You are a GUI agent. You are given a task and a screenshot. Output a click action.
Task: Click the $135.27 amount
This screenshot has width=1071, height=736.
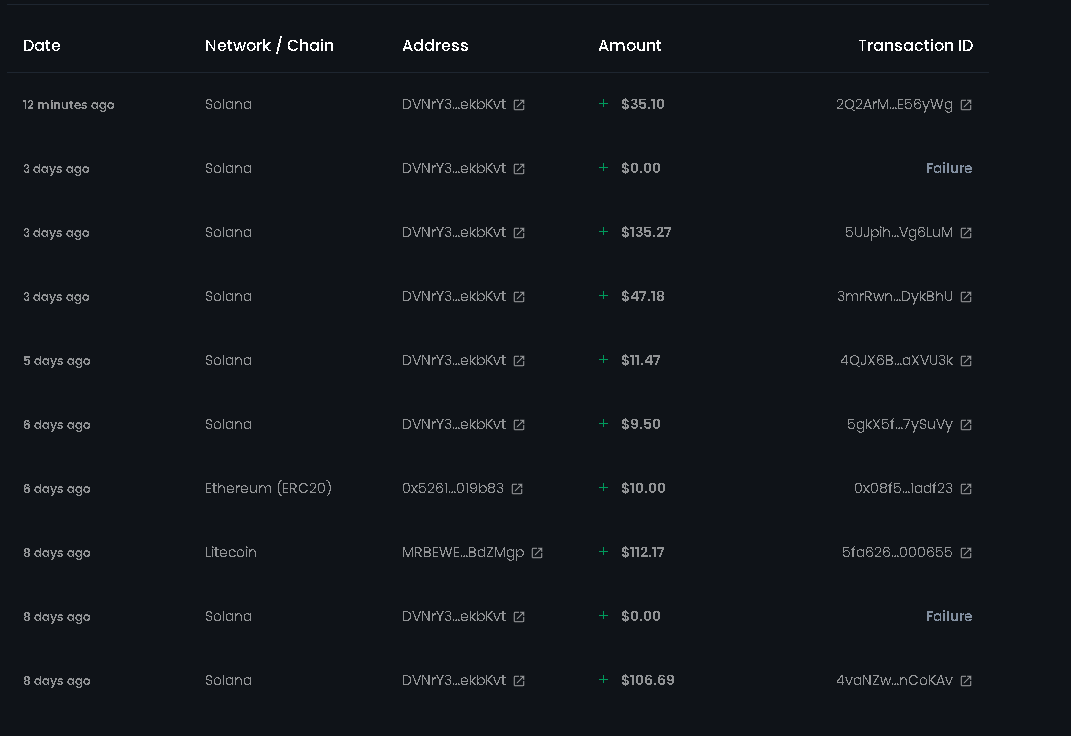tap(646, 232)
